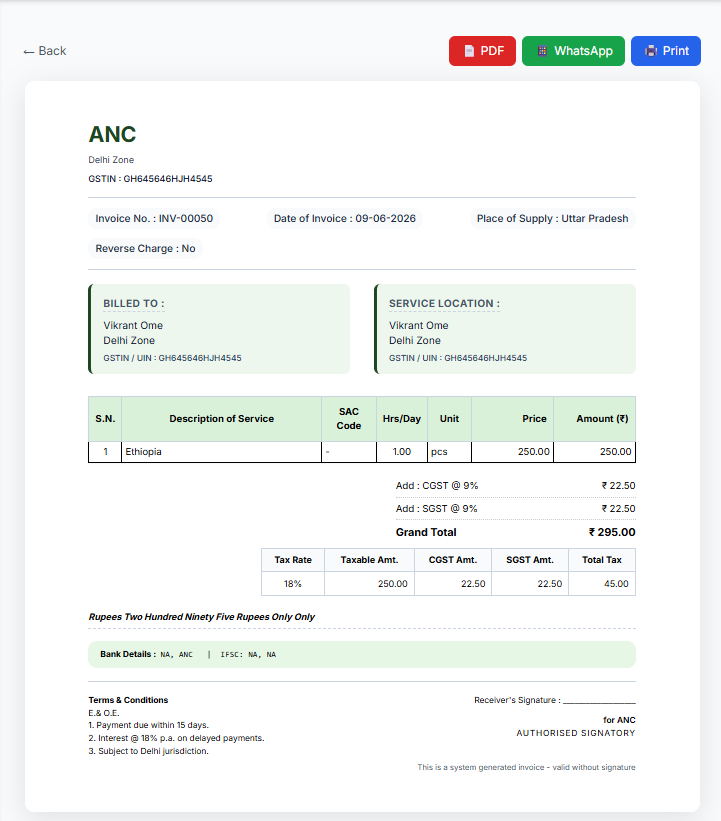The image size is (721, 821).
Task: Click Vikrant Ome in Service Location card
Action: click(418, 325)
